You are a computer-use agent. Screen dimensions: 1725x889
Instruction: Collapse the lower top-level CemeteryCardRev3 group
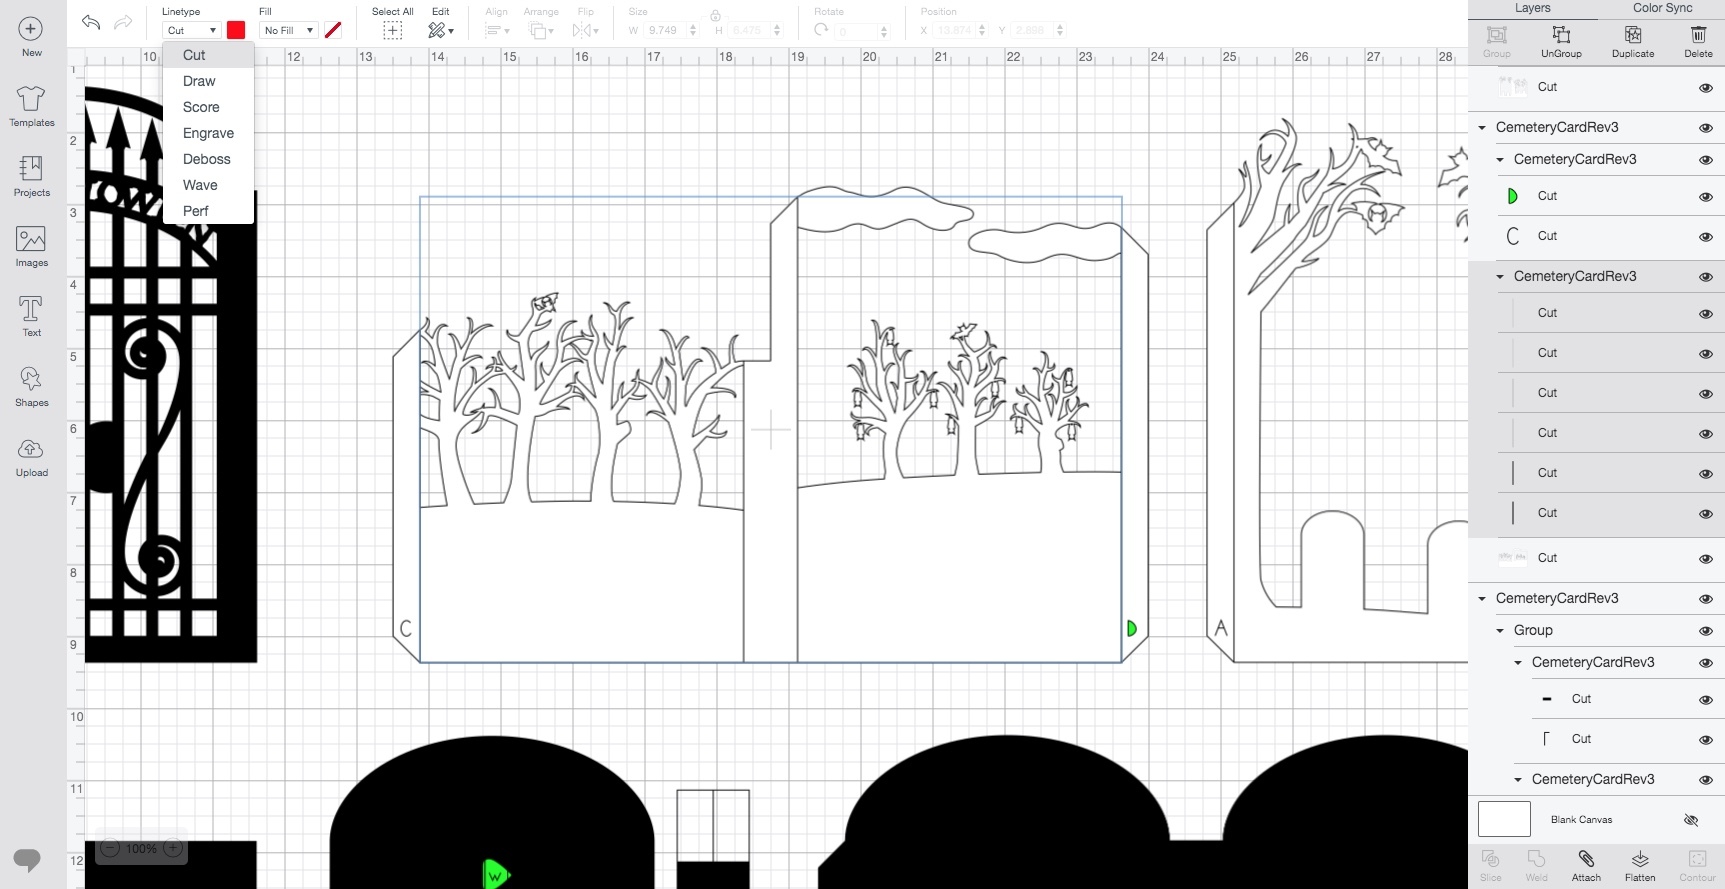[1482, 599]
